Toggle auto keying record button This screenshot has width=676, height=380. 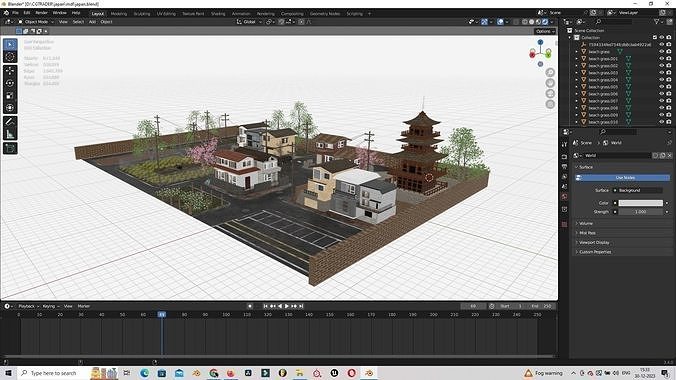point(250,306)
